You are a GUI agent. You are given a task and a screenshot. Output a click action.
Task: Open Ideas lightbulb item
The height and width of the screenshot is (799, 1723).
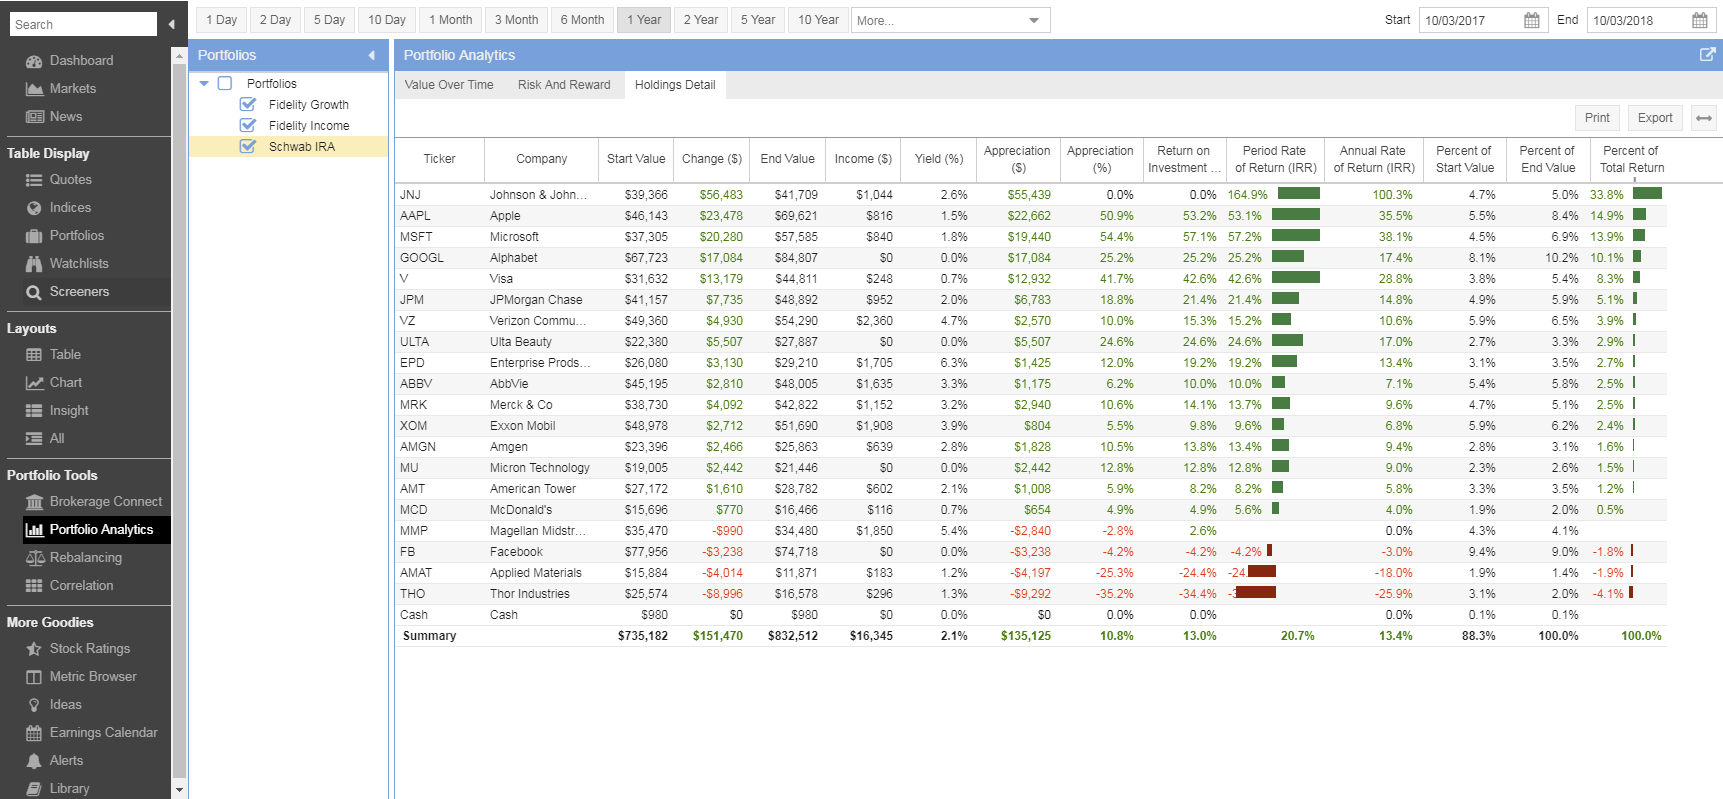click(x=65, y=705)
